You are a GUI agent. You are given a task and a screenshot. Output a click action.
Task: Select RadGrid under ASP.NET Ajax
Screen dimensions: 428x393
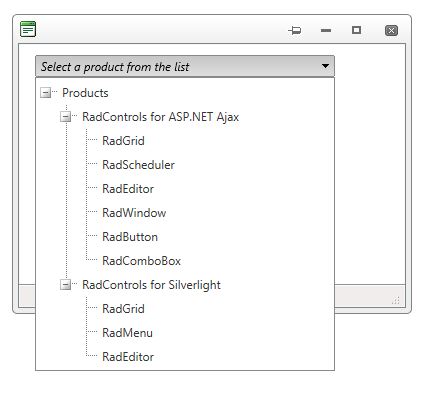(123, 141)
